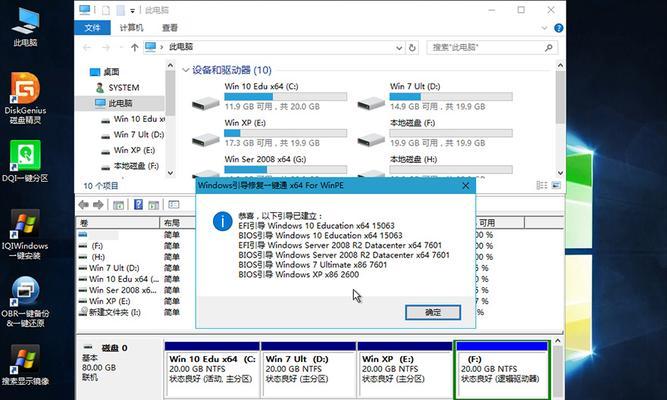
Task: Click navigation pane scroll down arrow
Action: tap(171, 173)
